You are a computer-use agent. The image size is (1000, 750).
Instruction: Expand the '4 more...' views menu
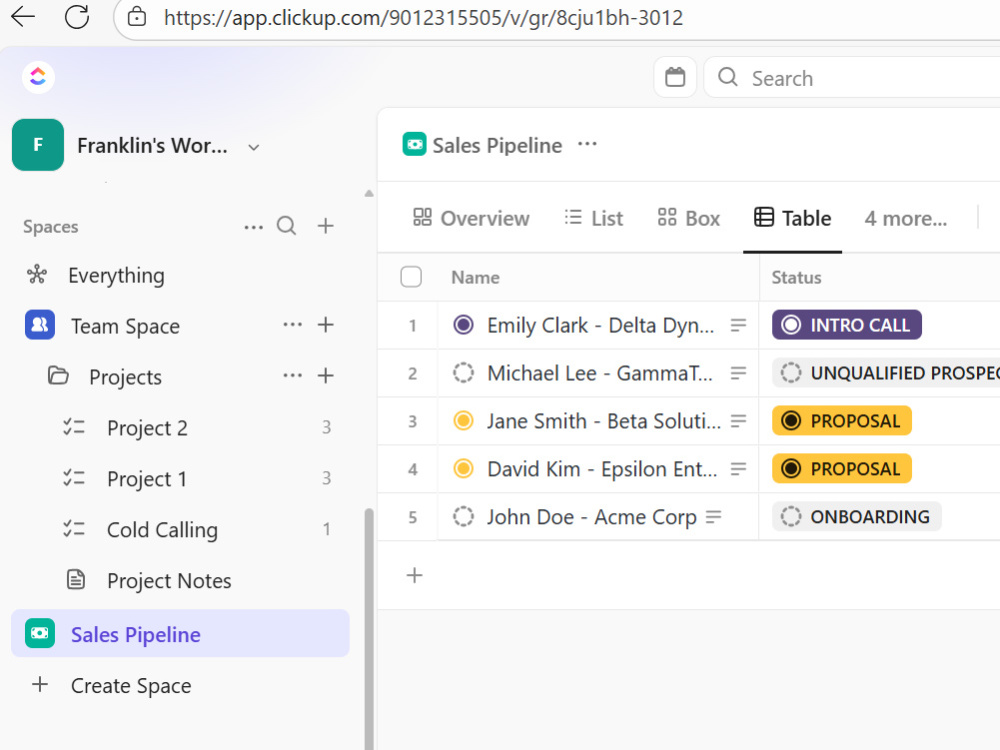[906, 218]
